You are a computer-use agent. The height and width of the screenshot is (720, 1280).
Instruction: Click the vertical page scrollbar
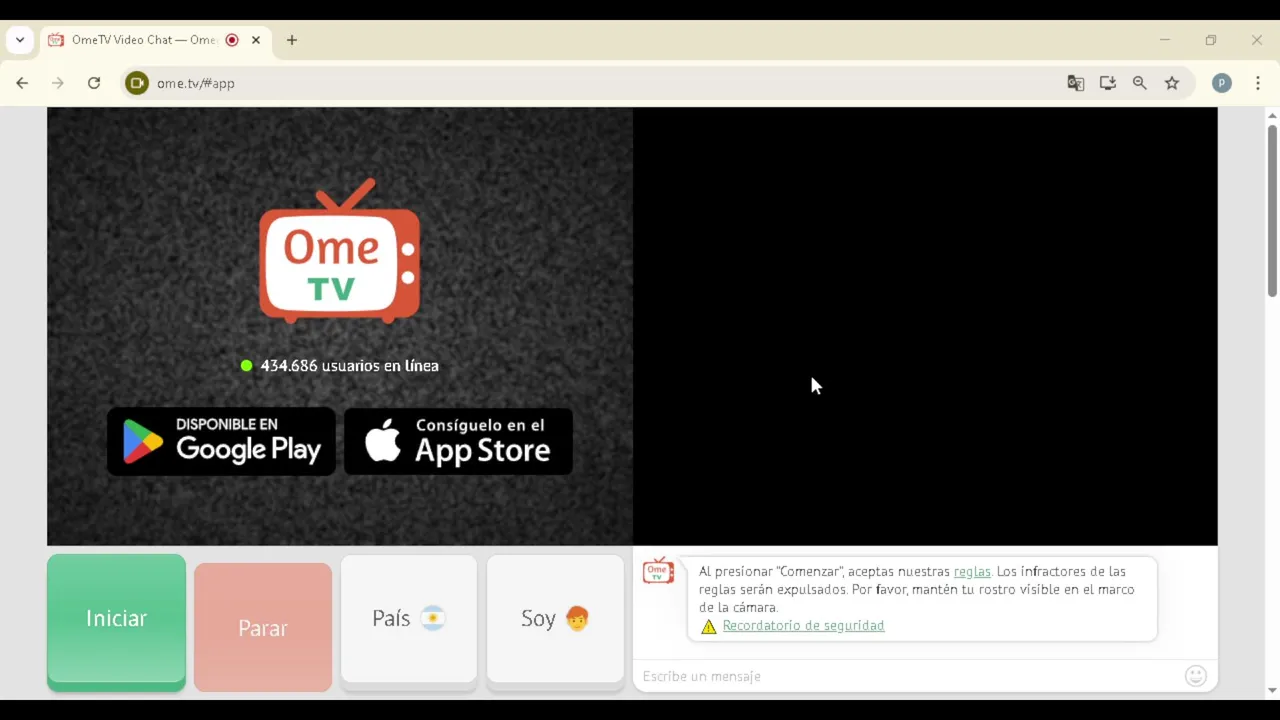(1272, 210)
